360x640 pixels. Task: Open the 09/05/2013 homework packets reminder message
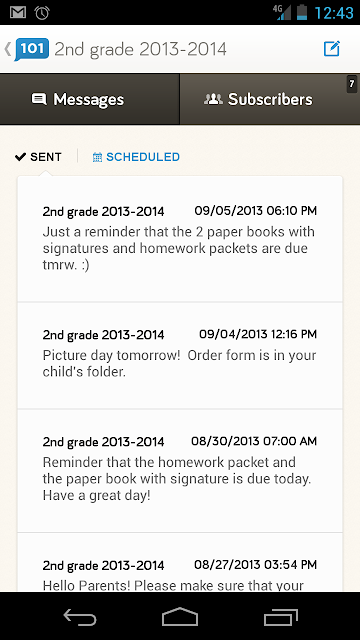coord(180,239)
